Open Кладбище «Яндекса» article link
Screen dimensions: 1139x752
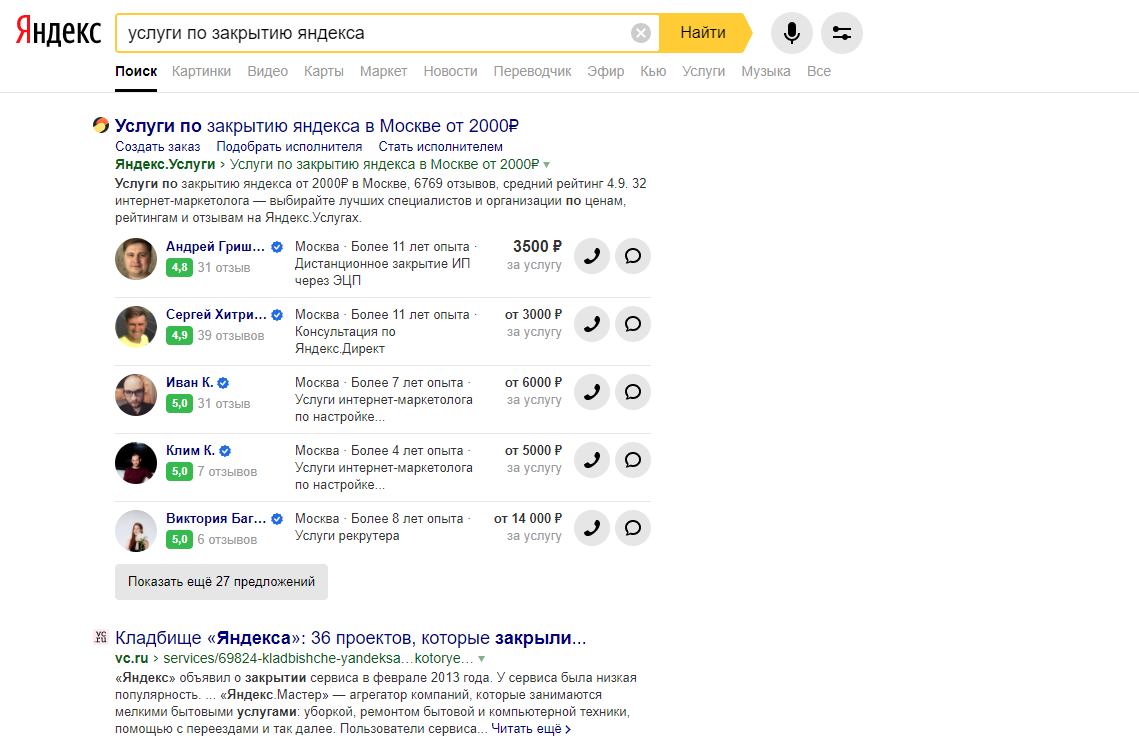(350, 638)
